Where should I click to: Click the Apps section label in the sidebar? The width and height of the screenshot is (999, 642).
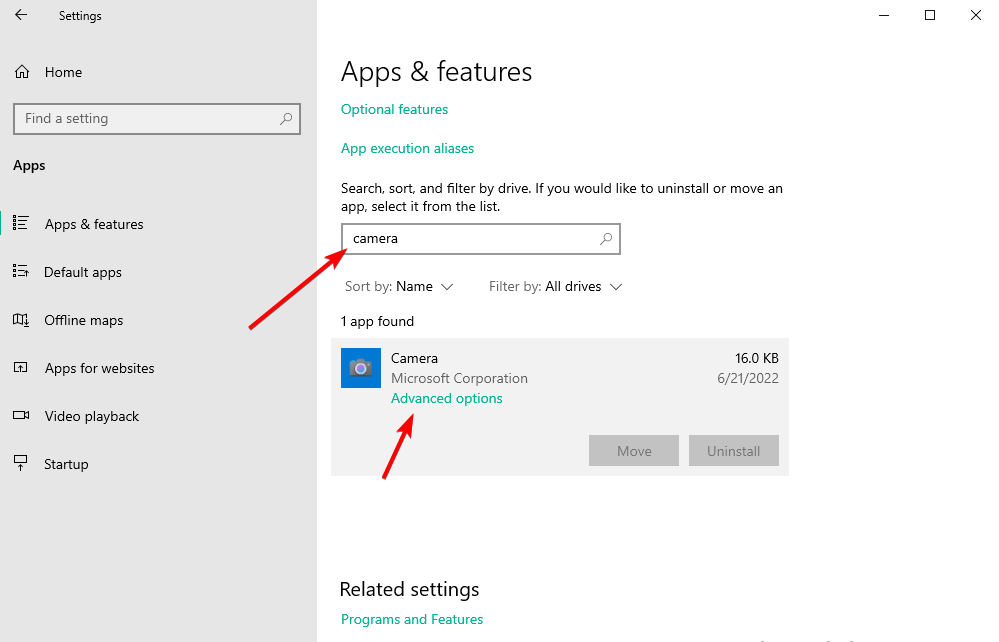29,166
